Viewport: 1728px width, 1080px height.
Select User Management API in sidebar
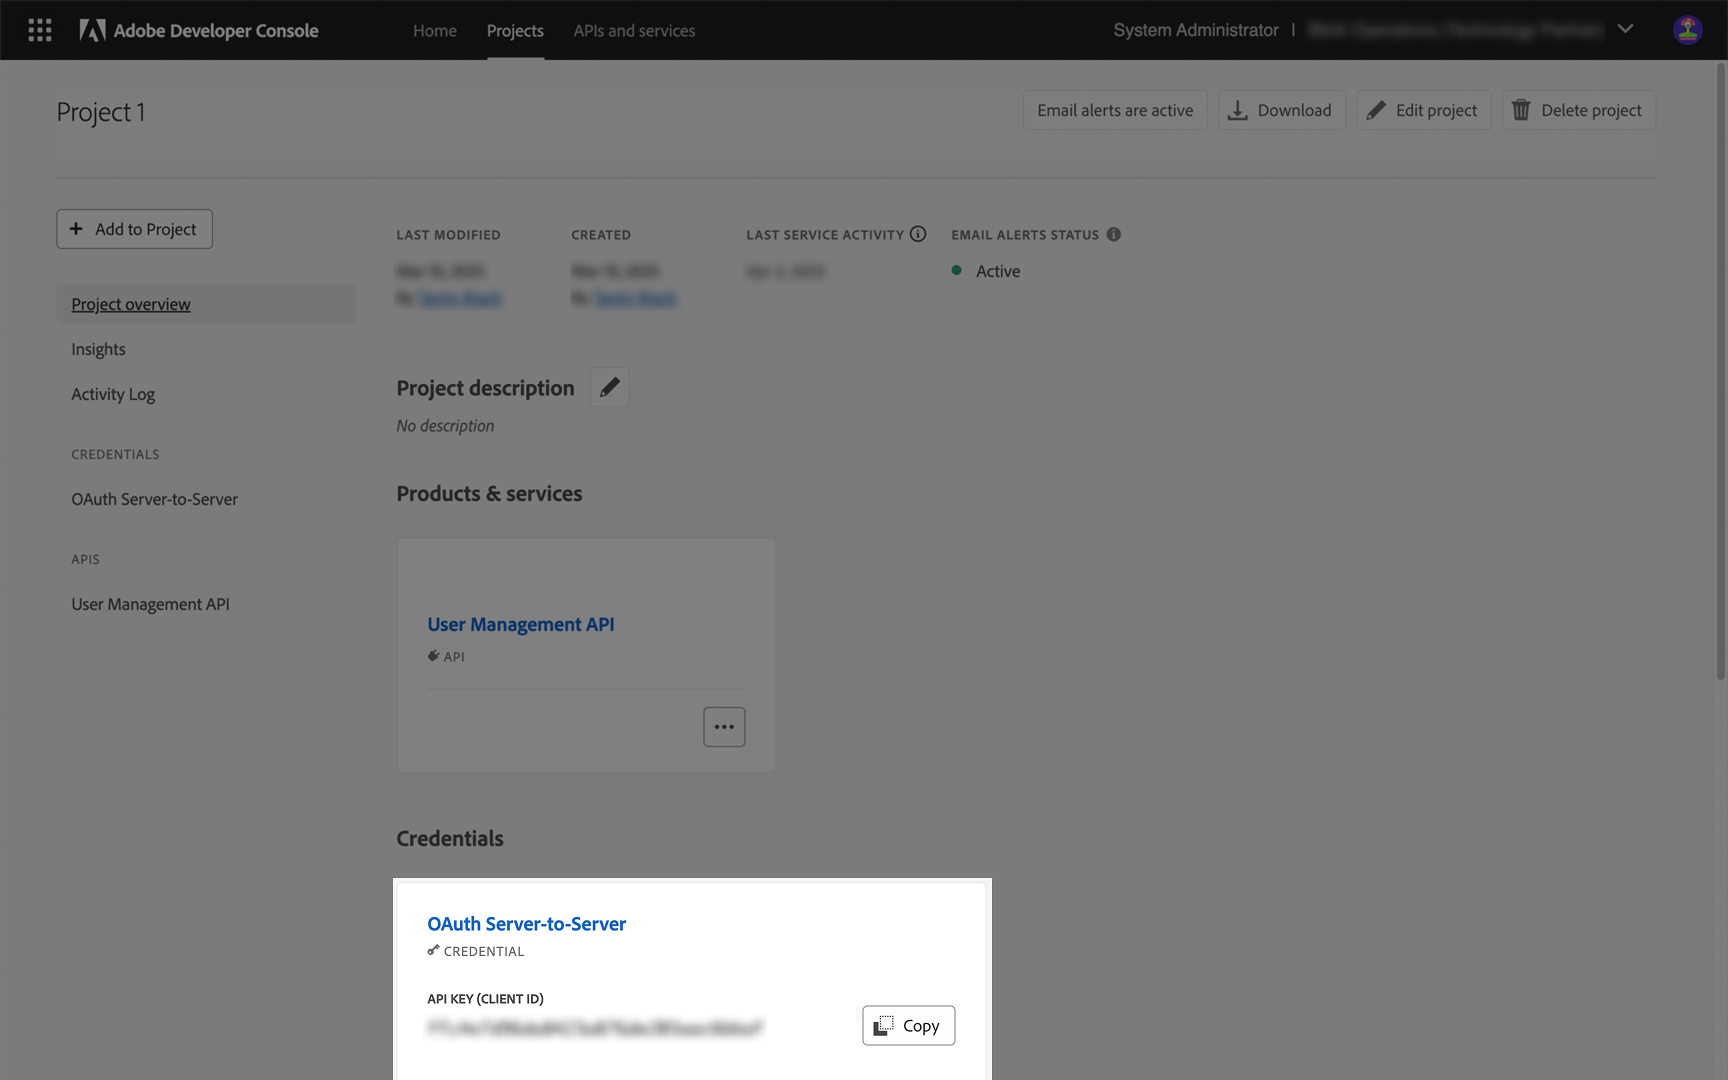point(150,604)
